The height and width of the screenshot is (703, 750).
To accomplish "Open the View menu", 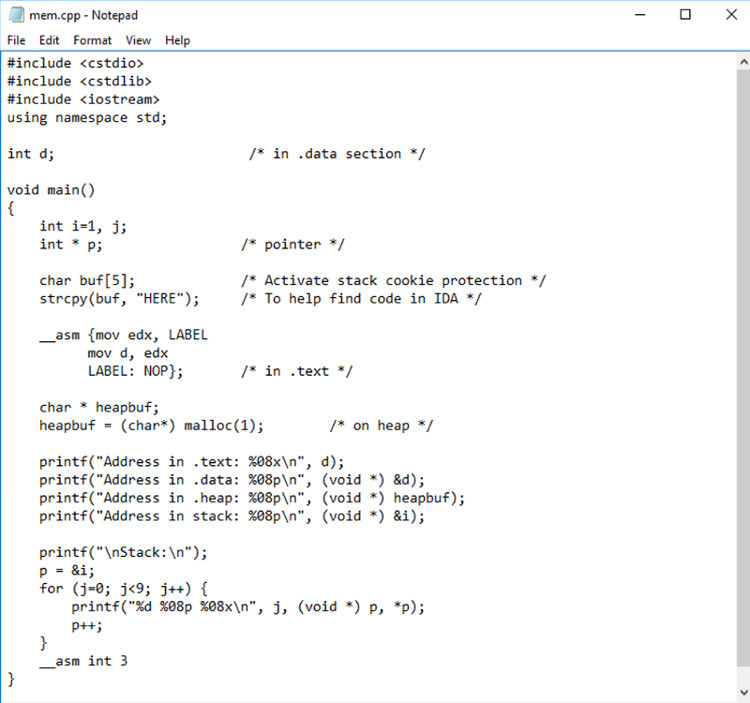I will (x=138, y=40).
